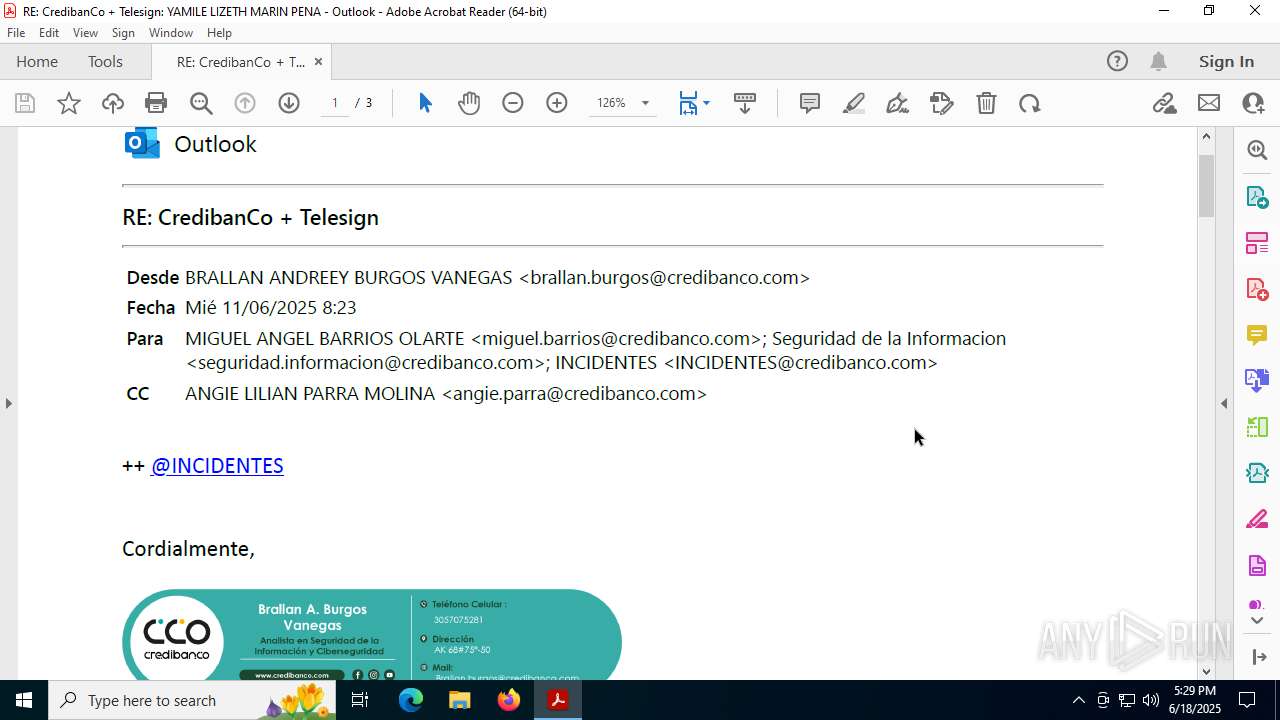The height and width of the screenshot is (720, 1280).
Task: Click the taskbar search box
Action: pos(192,700)
